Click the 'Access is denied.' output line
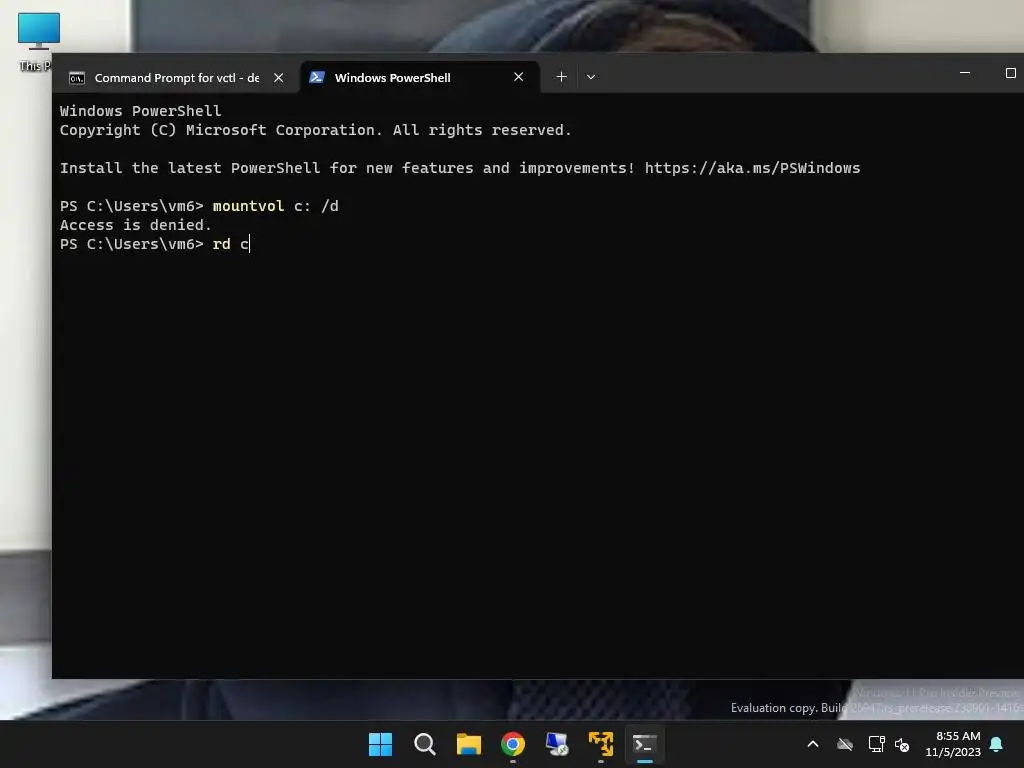This screenshot has width=1024, height=768. pos(136,225)
